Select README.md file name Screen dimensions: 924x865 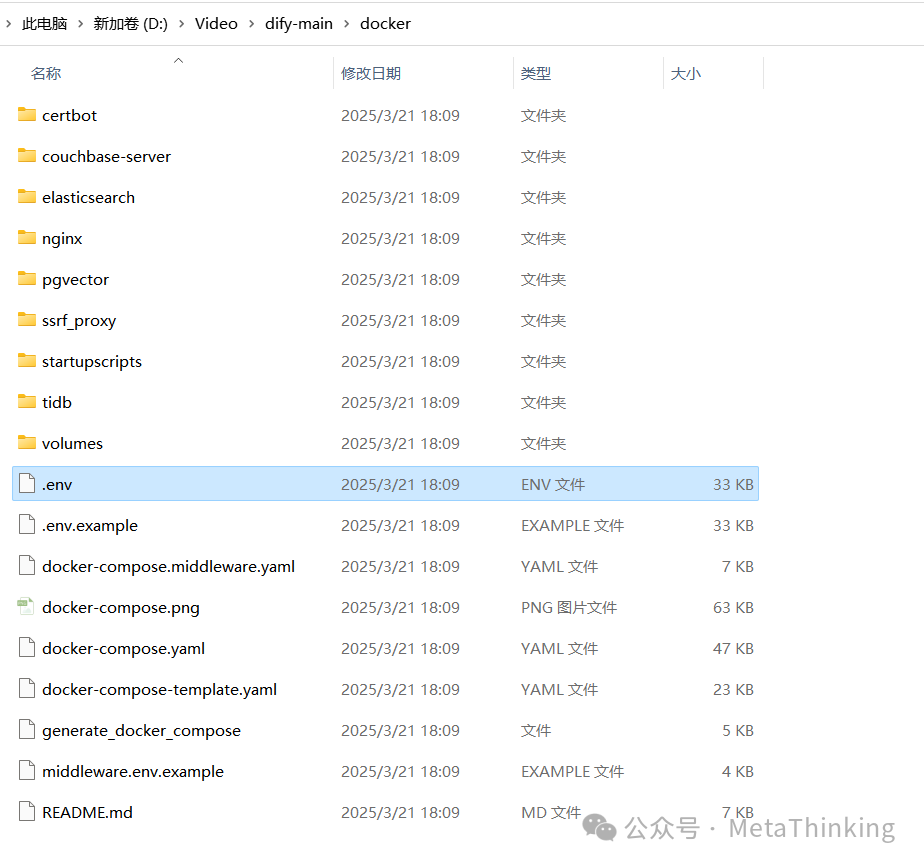(87, 813)
